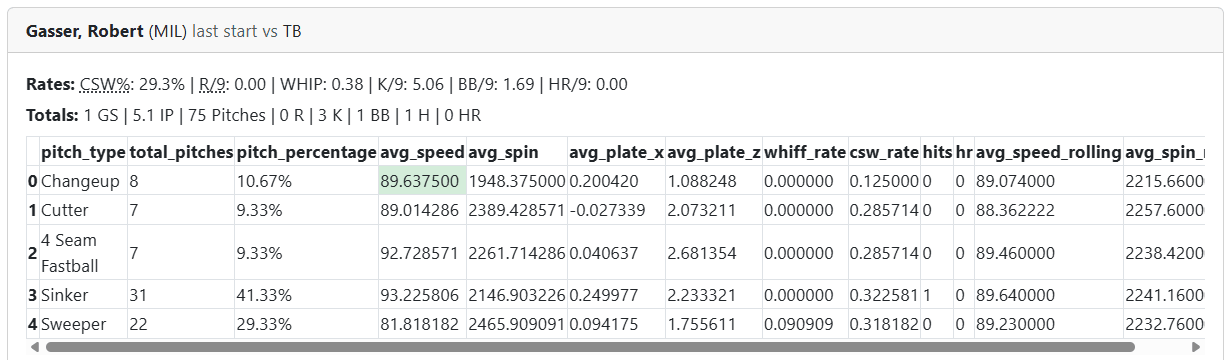Click Changeup avg_spin value 1948.375000
This screenshot has height=360, width=1232.
click(516, 182)
